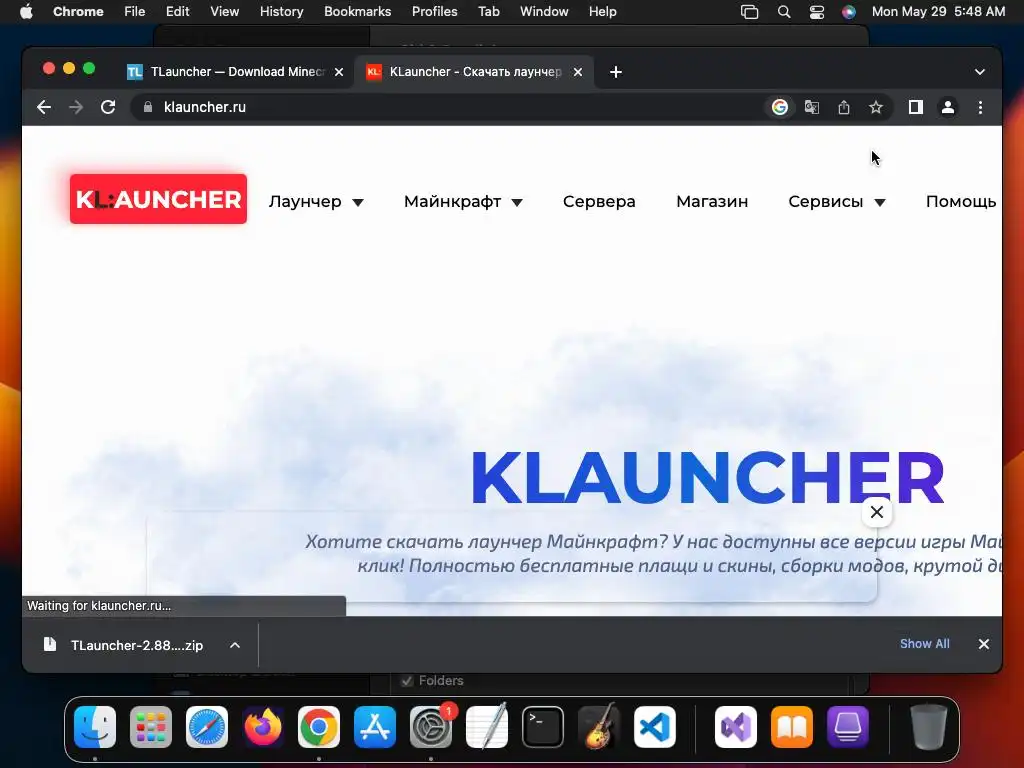Open Launchpad from the Dock

[151, 727]
